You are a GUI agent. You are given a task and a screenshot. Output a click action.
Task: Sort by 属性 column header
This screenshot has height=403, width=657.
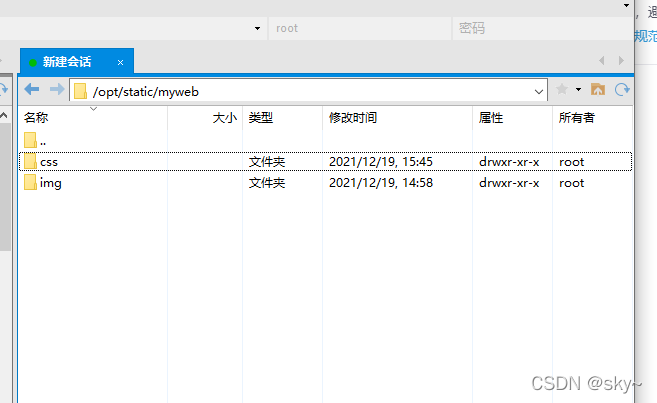click(513, 118)
